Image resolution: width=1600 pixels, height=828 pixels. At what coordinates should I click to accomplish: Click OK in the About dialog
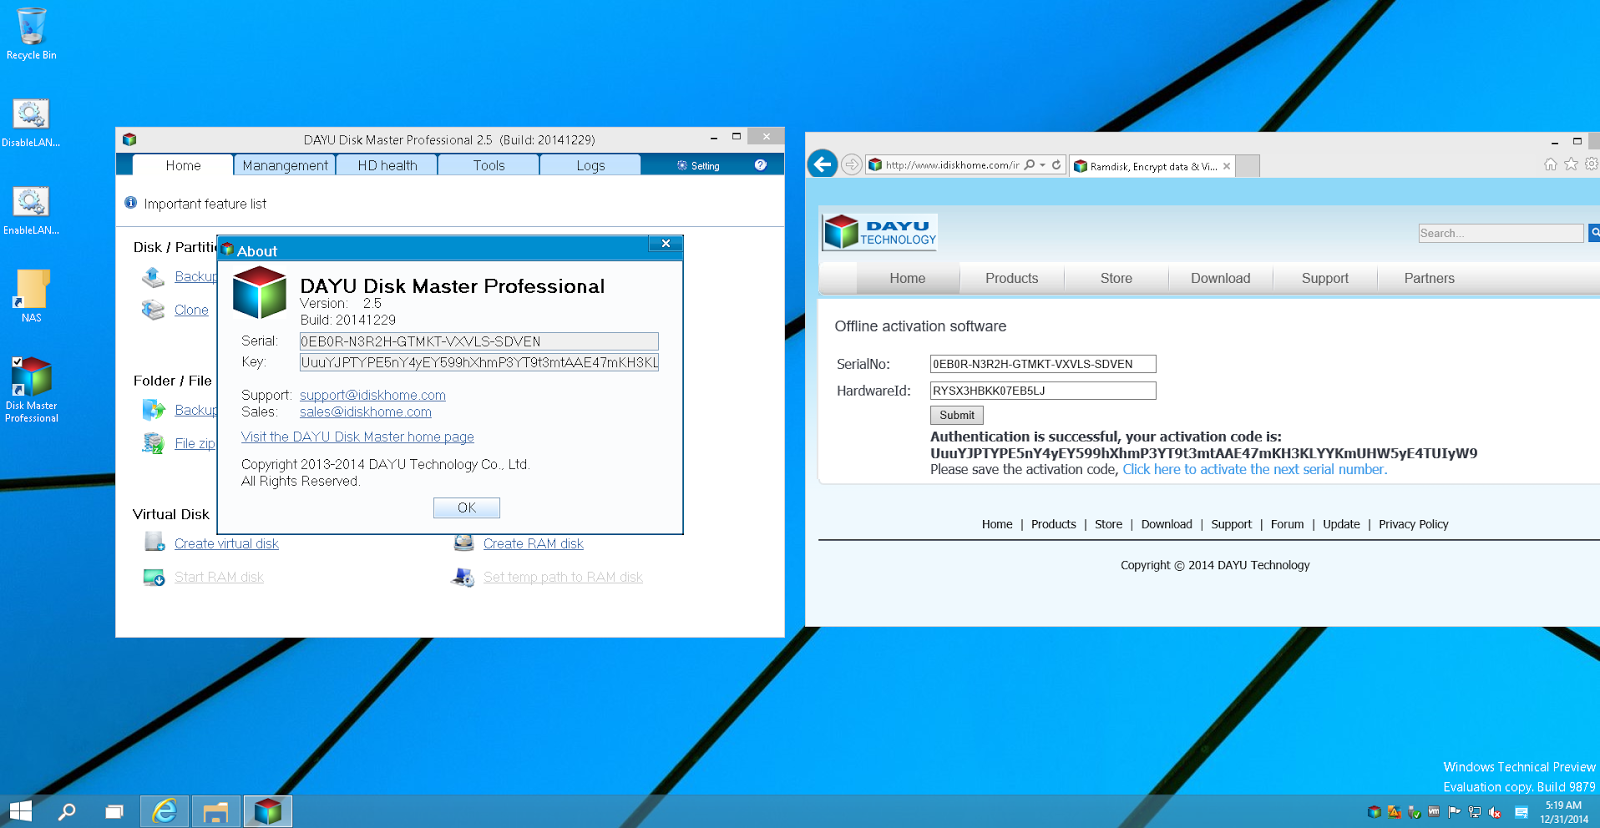[466, 508]
